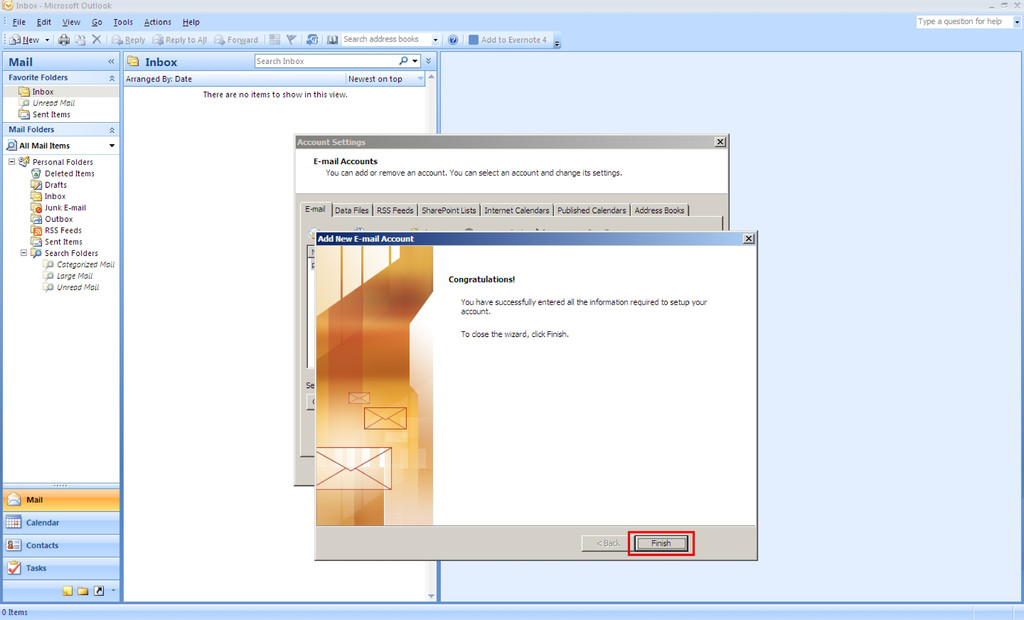Screen dimensions: 1024x620
Task: Click the Type a question for help box
Action: [964, 22]
